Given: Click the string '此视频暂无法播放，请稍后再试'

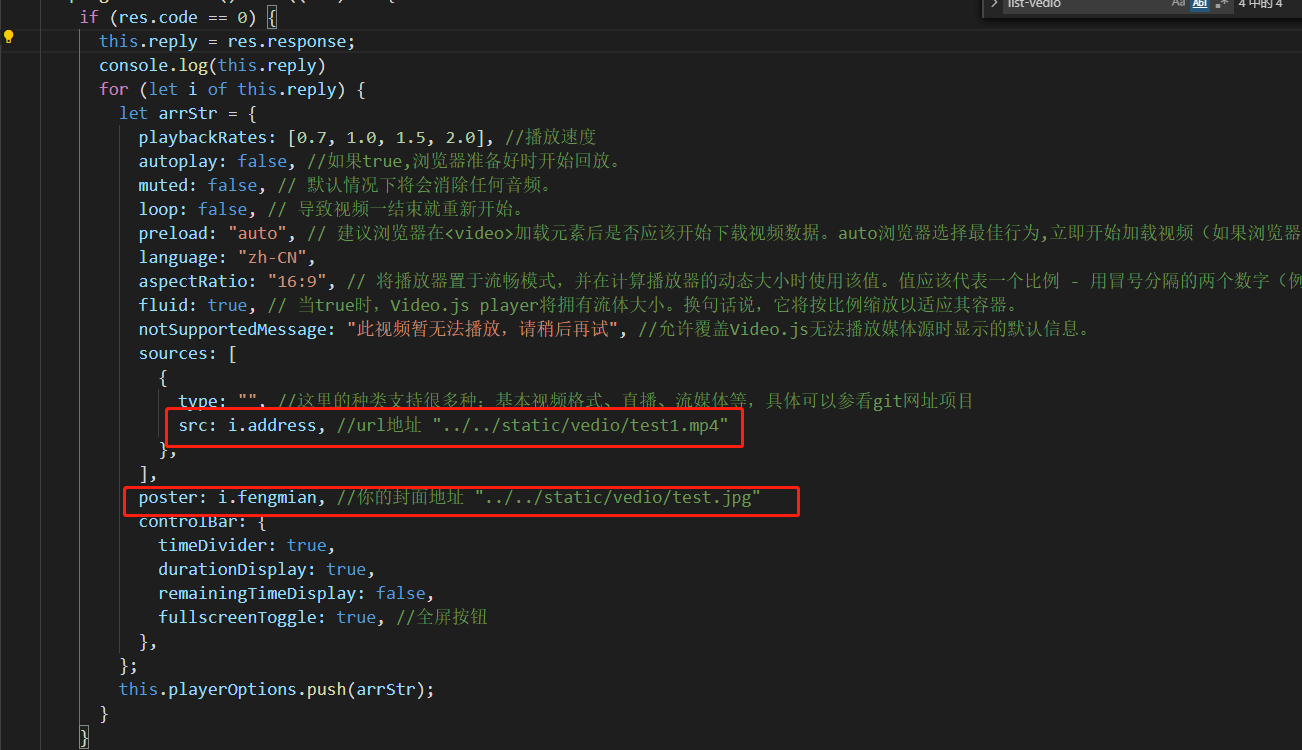Looking at the screenshot, I should 483,329.
